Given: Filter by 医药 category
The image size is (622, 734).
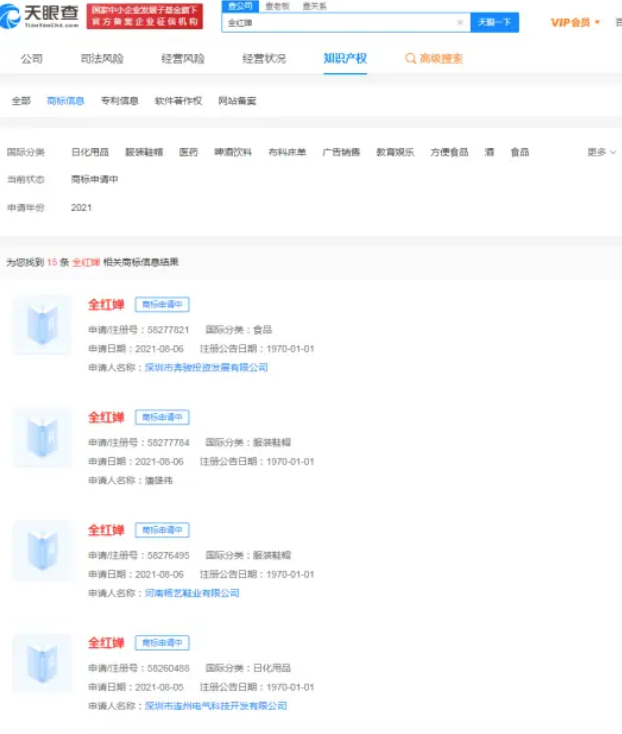Looking at the screenshot, I should point(189,152).
